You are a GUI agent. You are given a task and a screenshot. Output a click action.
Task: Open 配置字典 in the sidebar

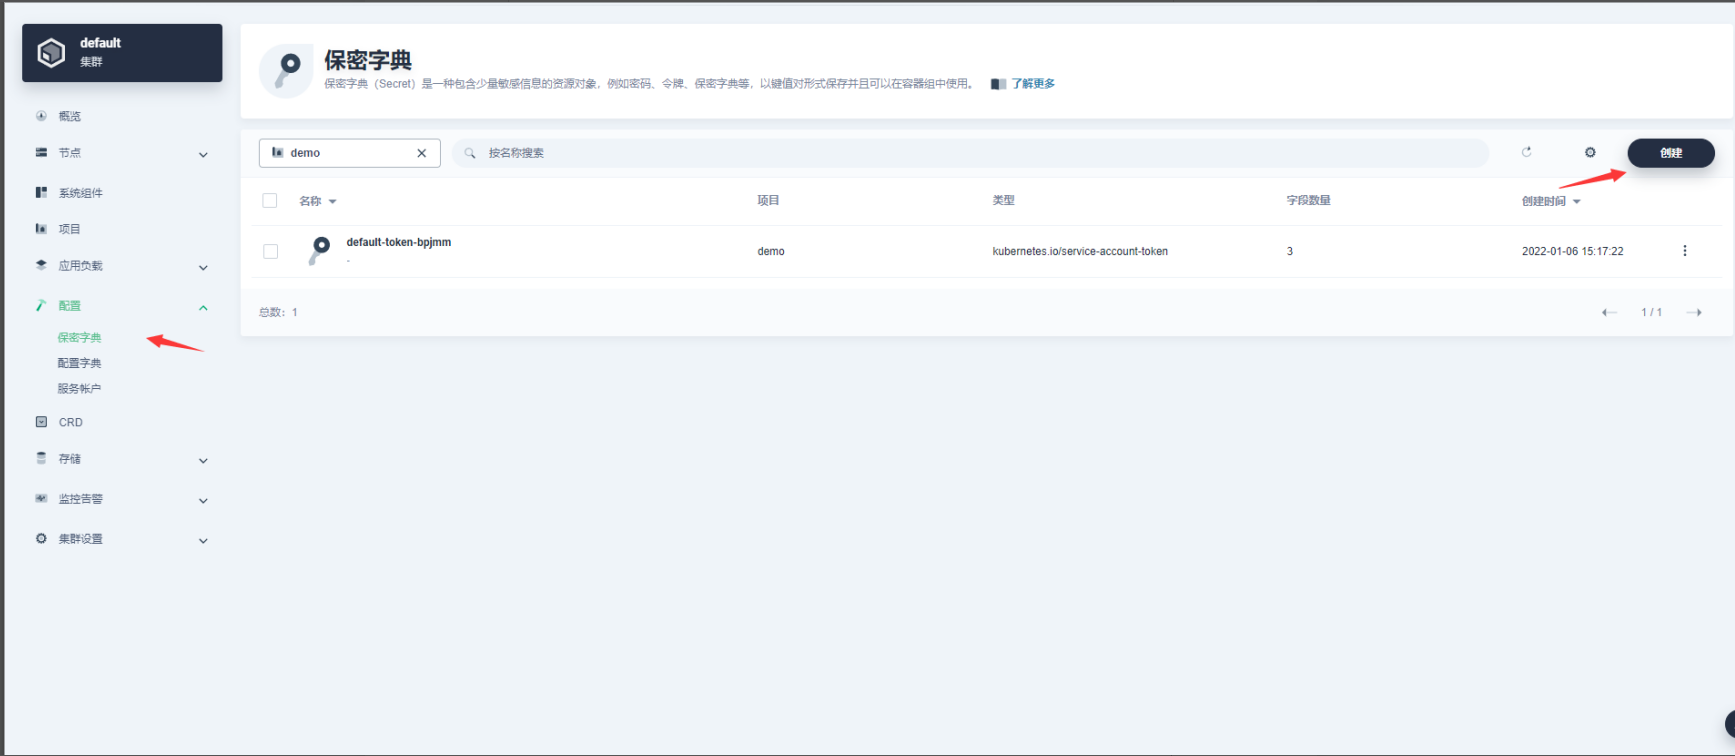click(x=79, y=363)
